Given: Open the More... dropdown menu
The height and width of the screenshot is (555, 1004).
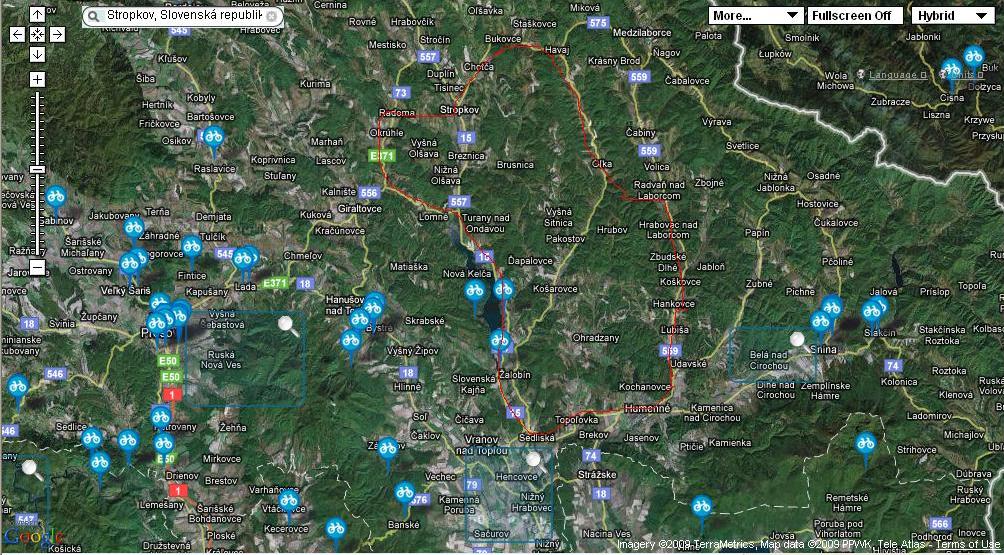Looking at the screenshot, I should tap(755, 16).
